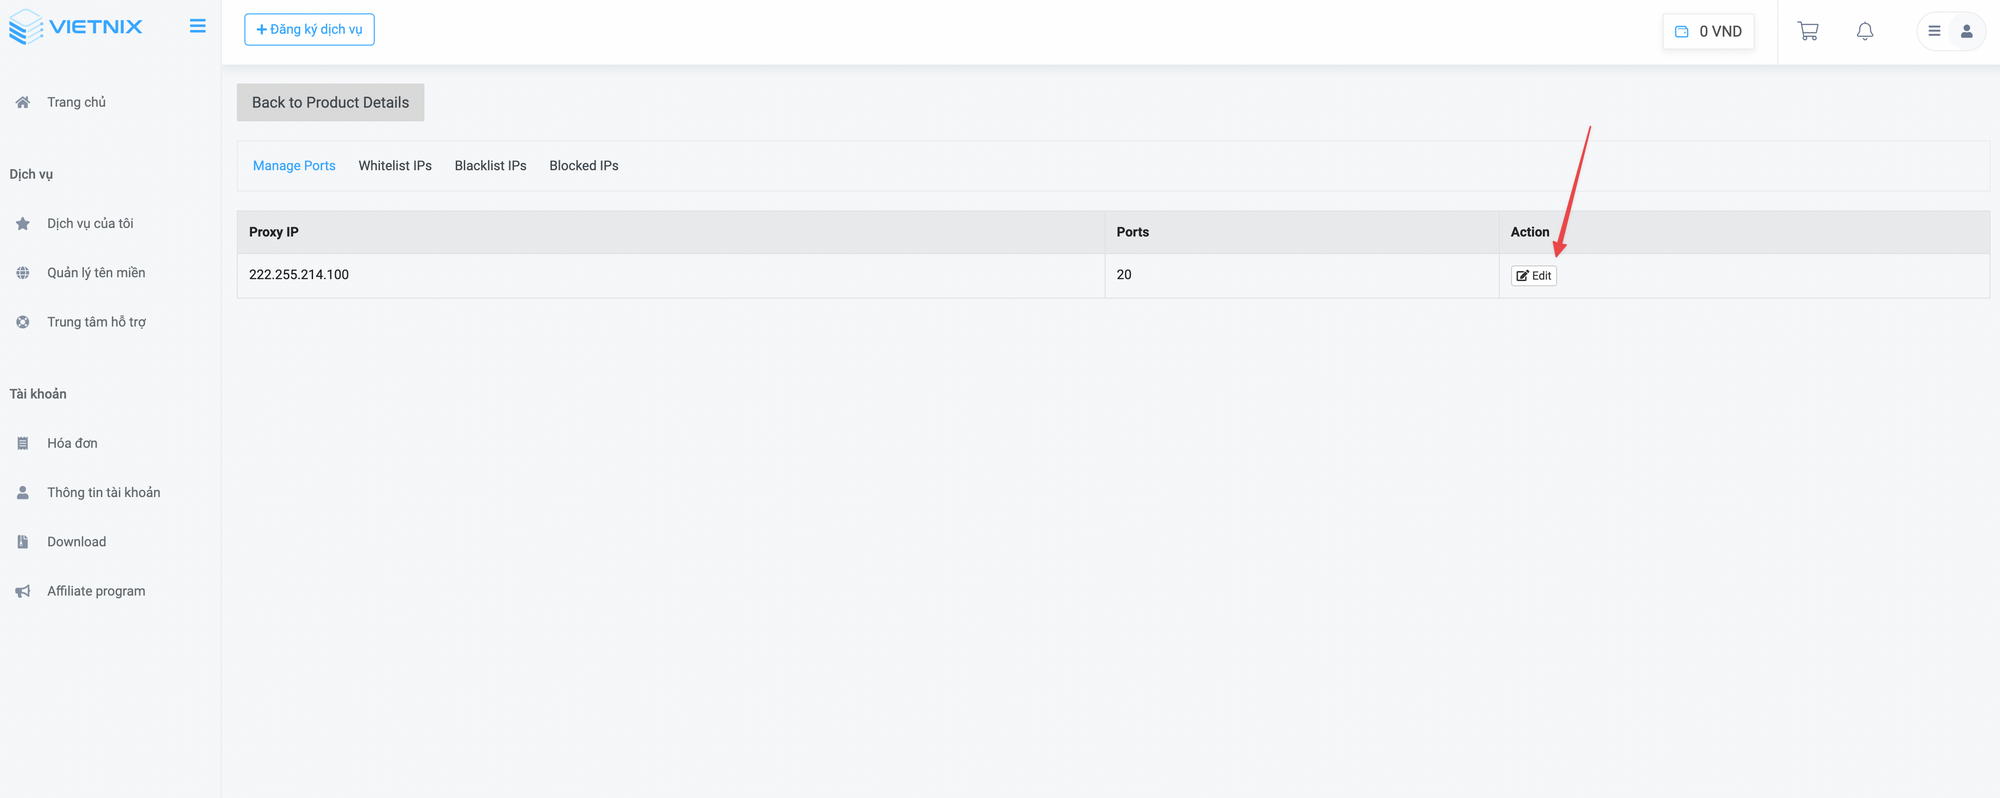Click the globe icon for Quản lý tên miền
2000x798 pixels.
click(x=23, y=273)
